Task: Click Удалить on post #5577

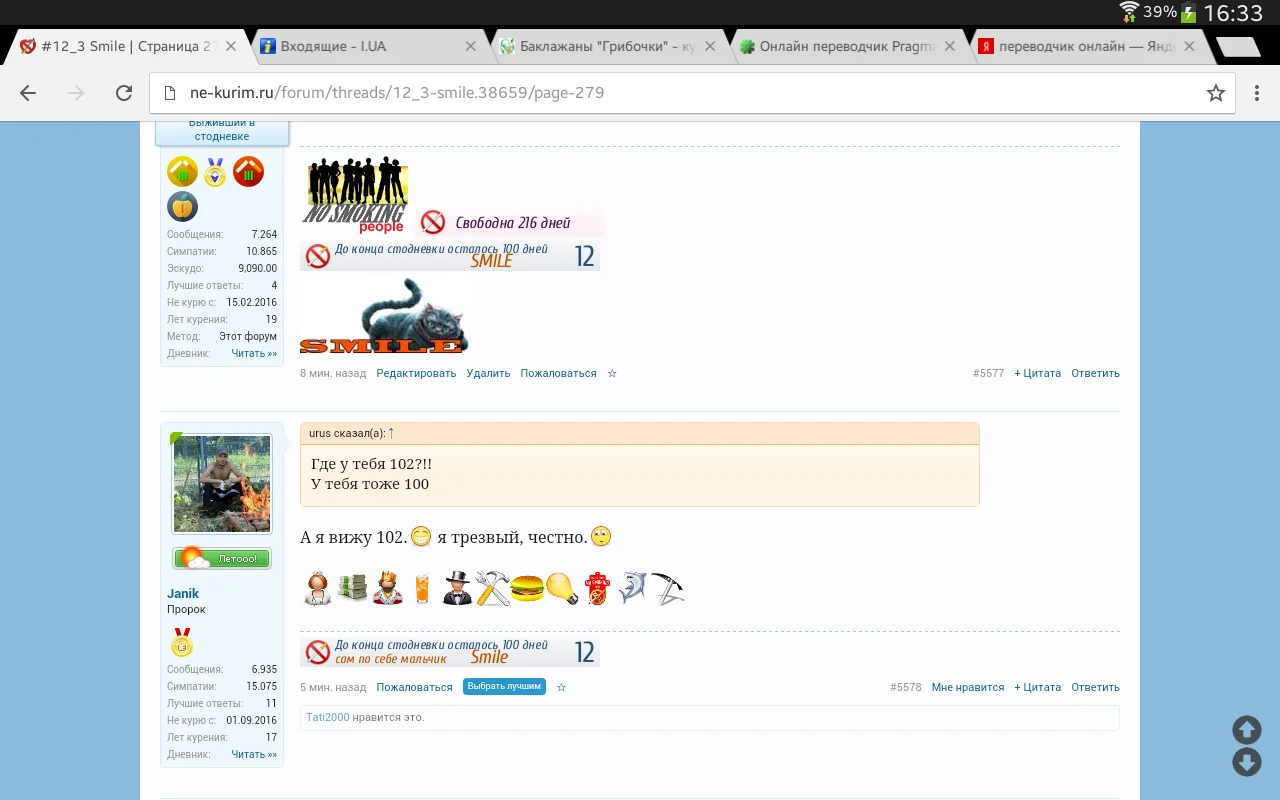Action: click(488, 373)
